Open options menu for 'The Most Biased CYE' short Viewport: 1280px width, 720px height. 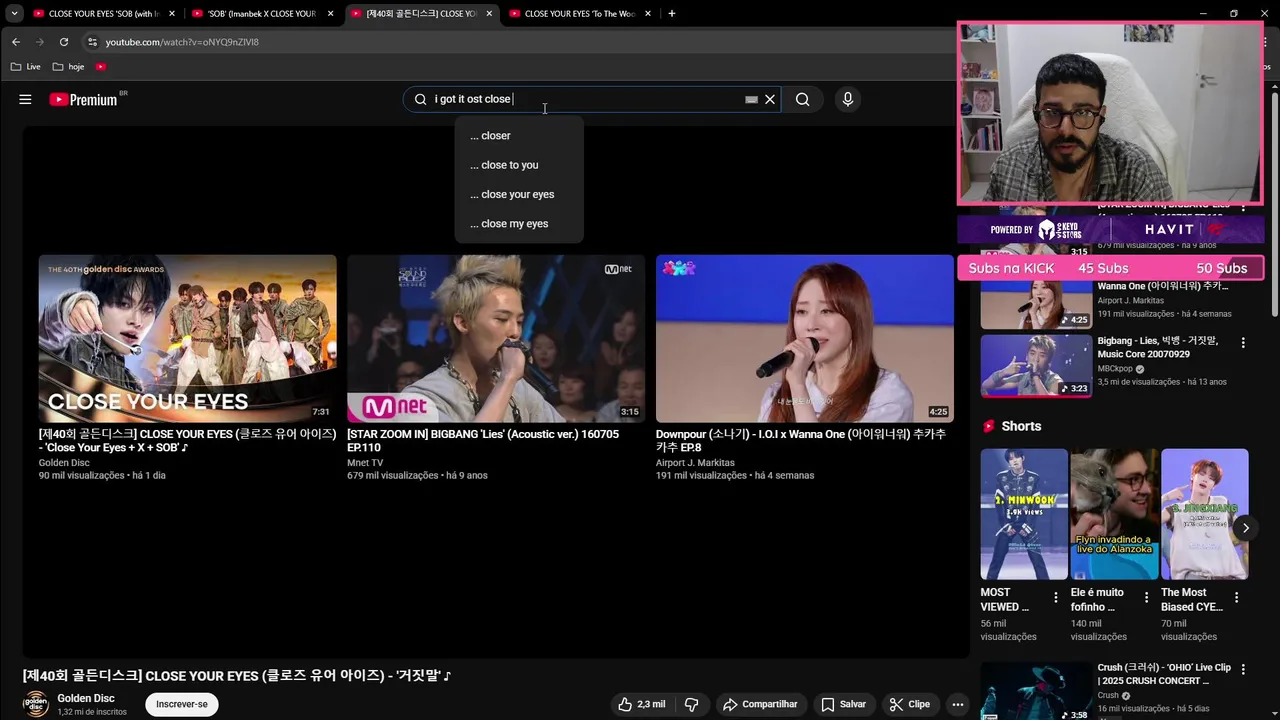click(1236, 597)
